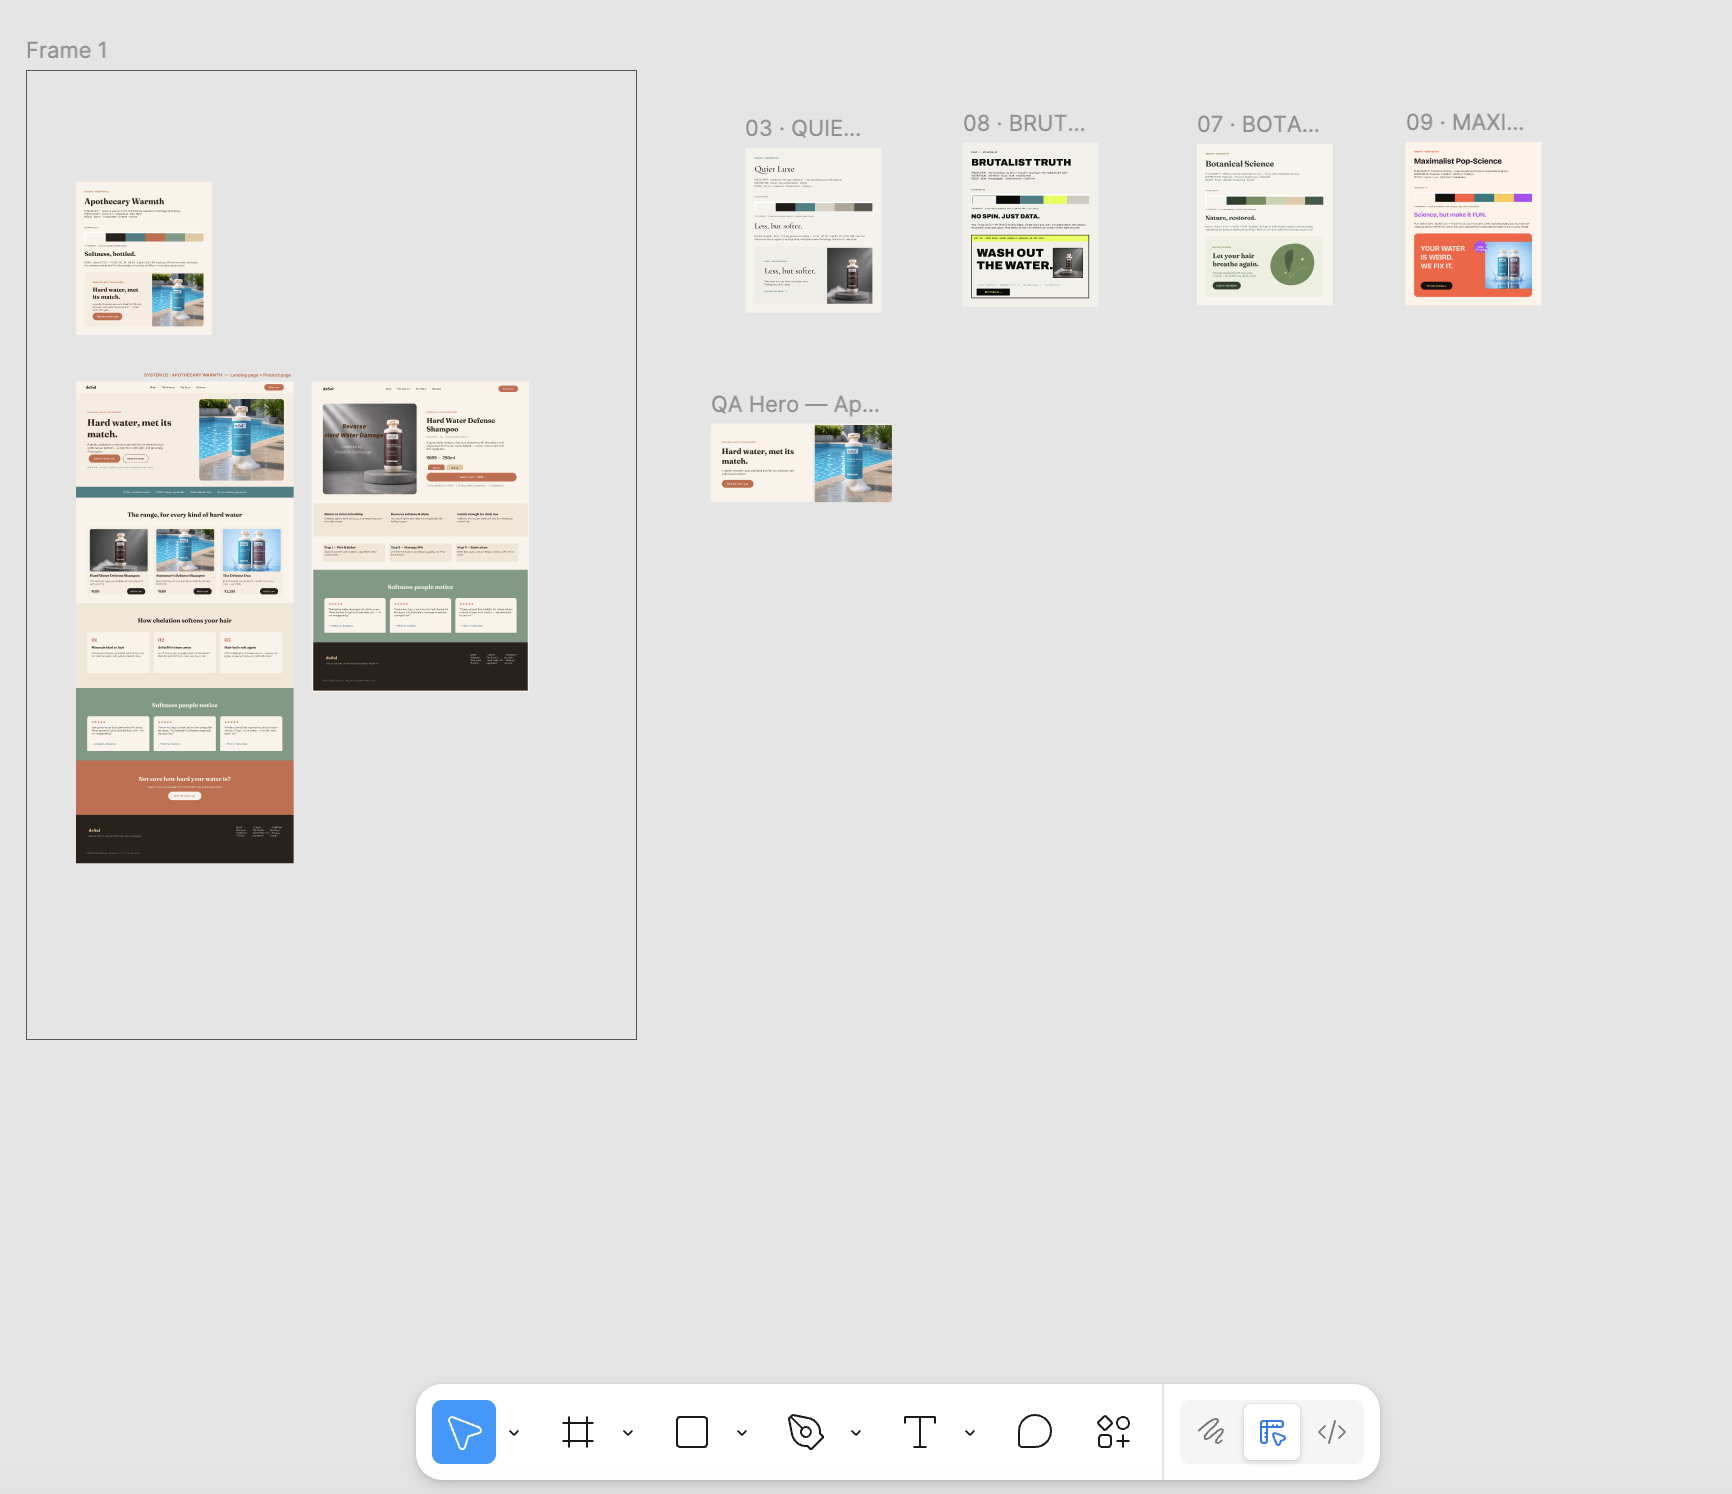The image size is (1732, 1494).
Task: Select the Frame tool
Action: 578,1432
